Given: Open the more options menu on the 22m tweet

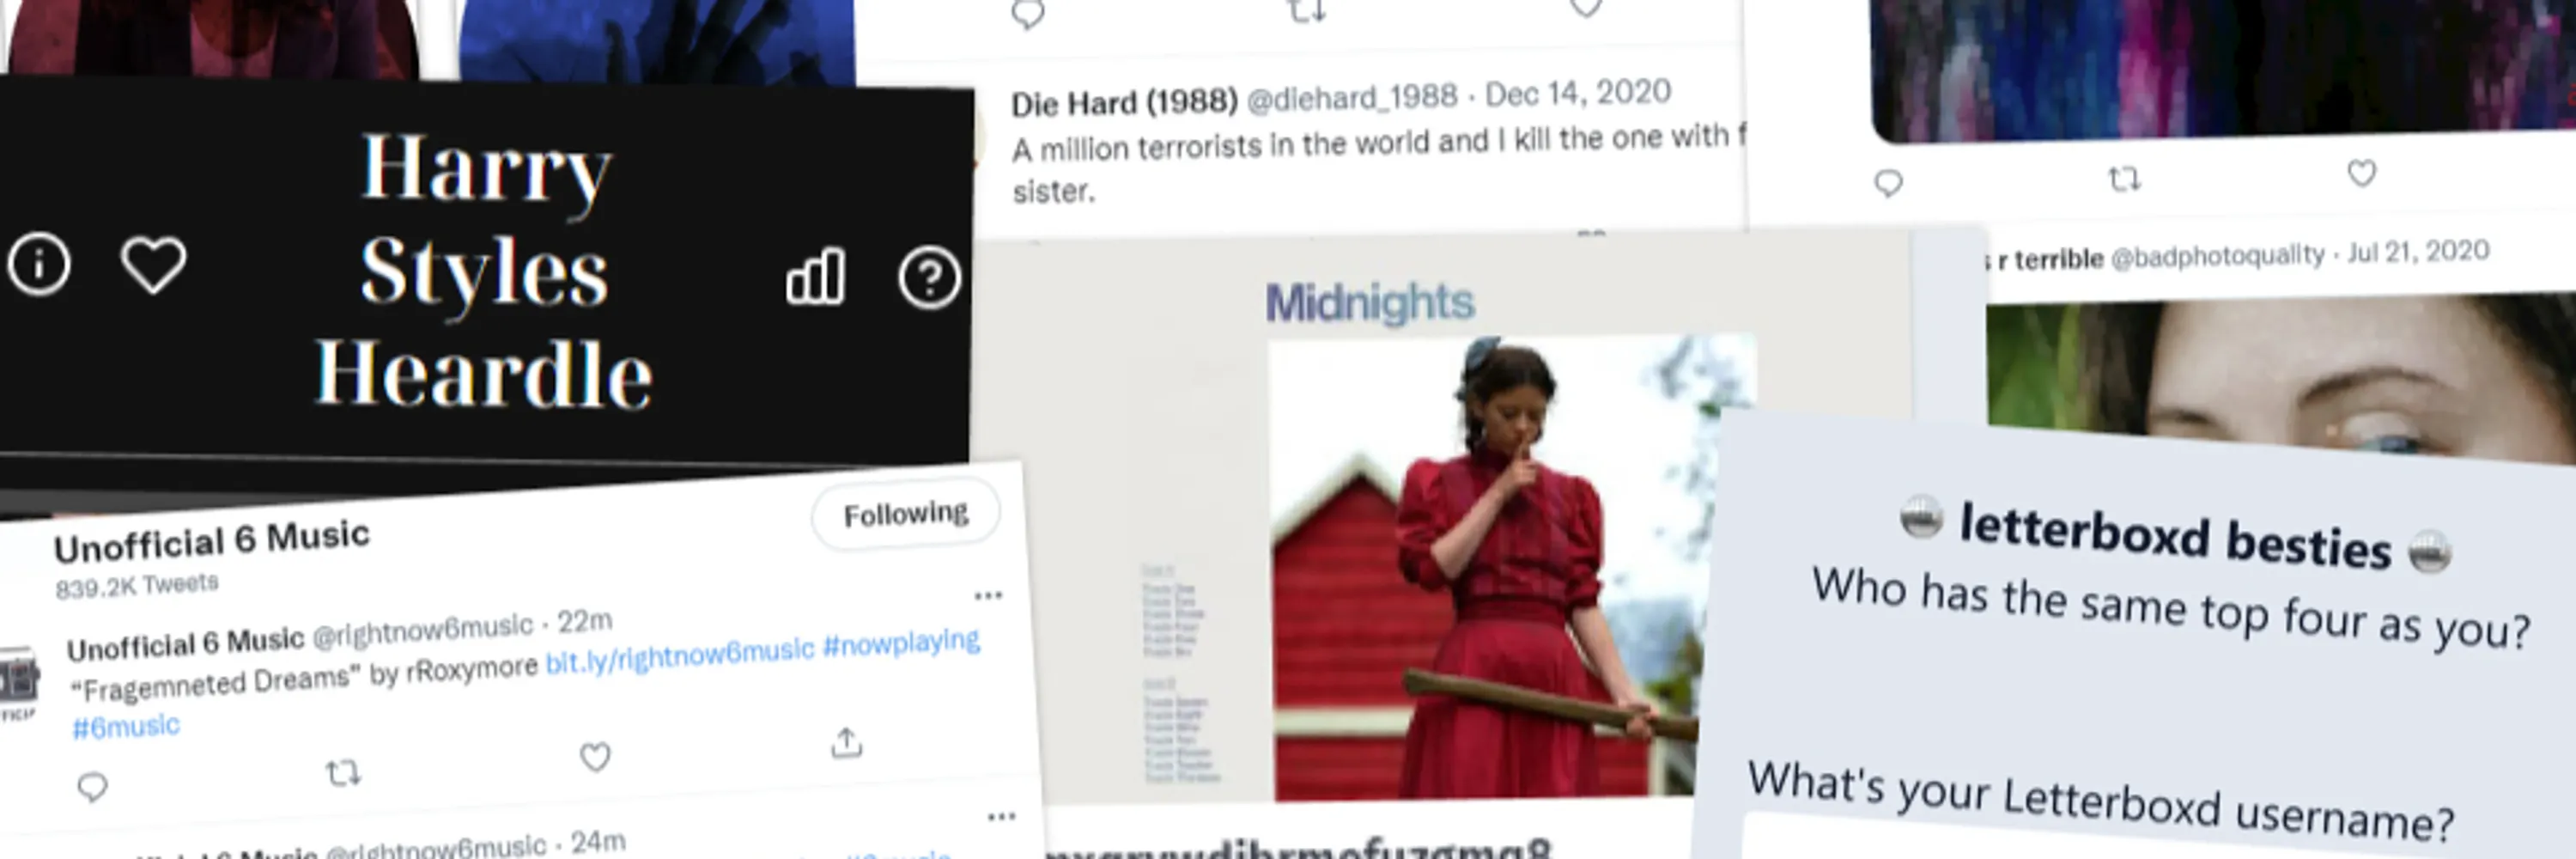Looking at the screenshot, I should (x=988, y=596).
